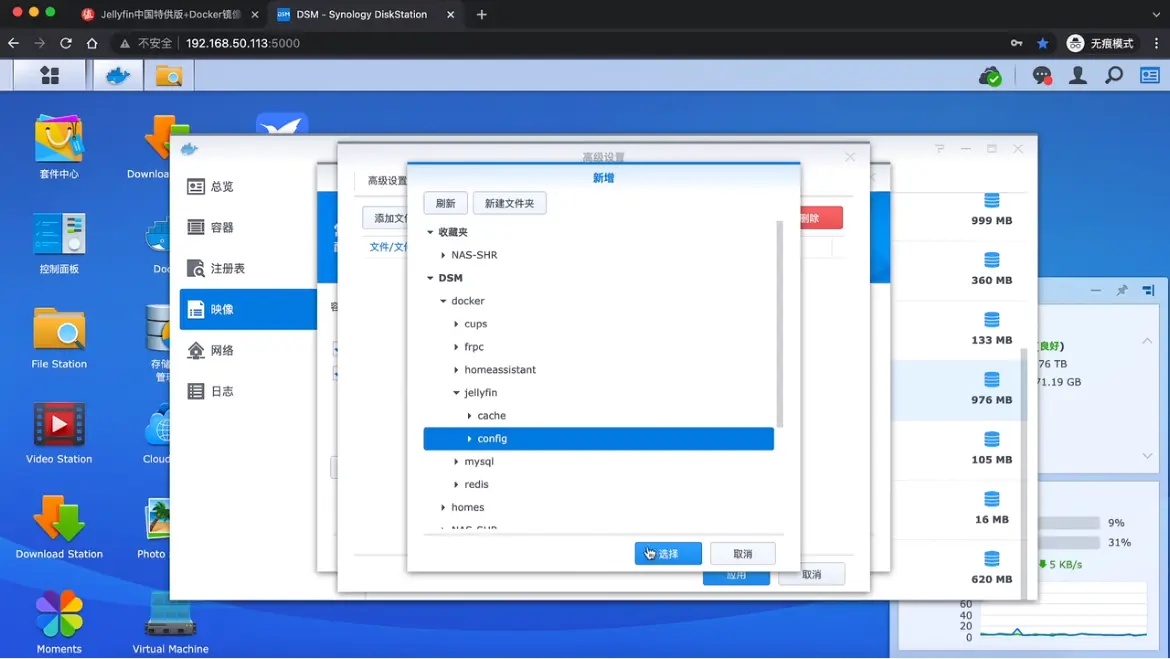
Task: Switch to the 容器 section in Docker sidebar
Action: 222,228
